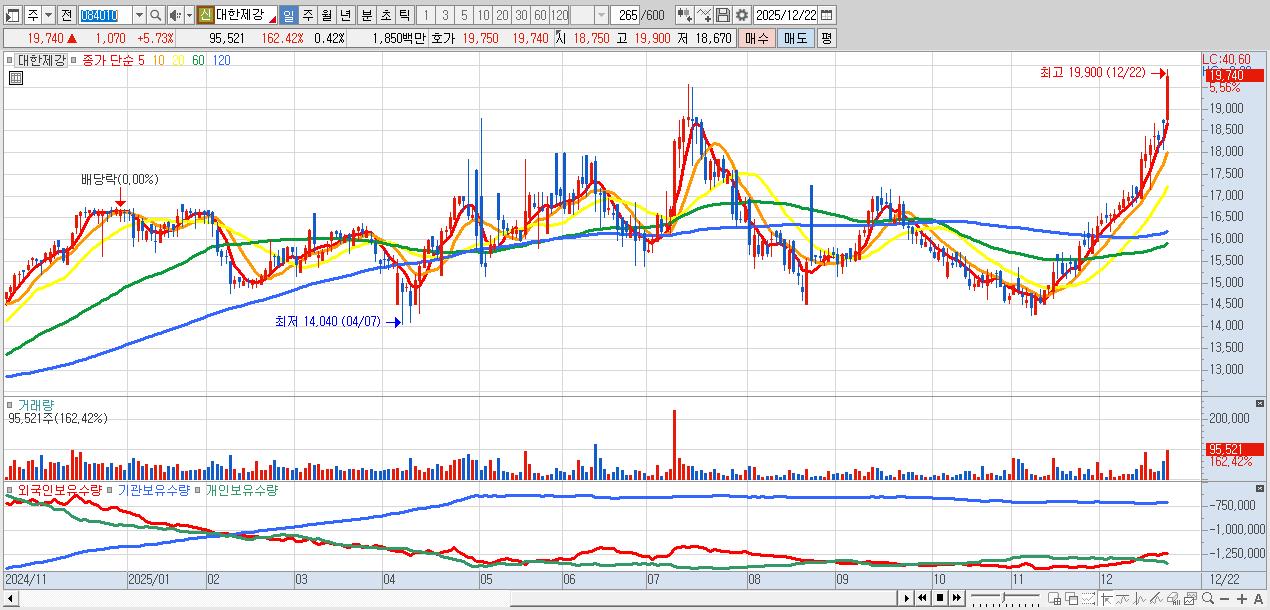Click the bottom bar magnifier zoom icon
Viewport: 1270px width, 610px height.
click(x=1207, y=598)
